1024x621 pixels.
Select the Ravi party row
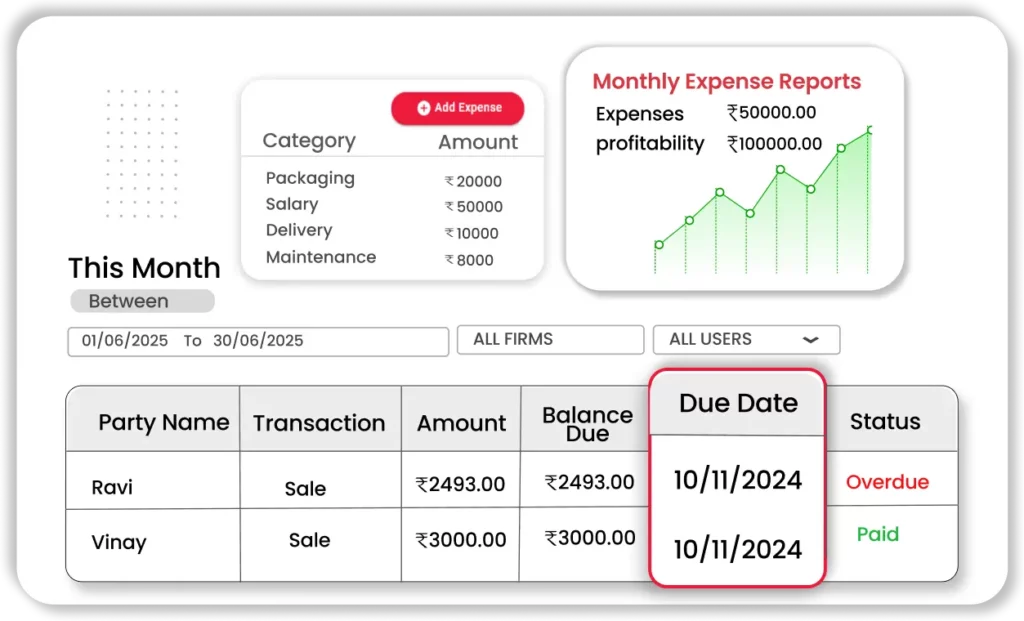(x=112, y=488)
